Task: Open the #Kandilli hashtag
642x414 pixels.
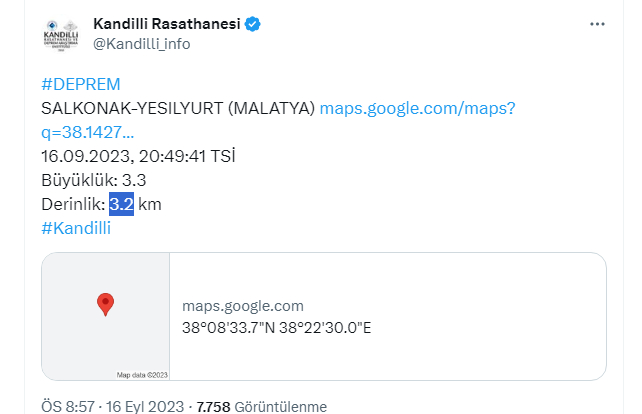Action: (76, 228)
